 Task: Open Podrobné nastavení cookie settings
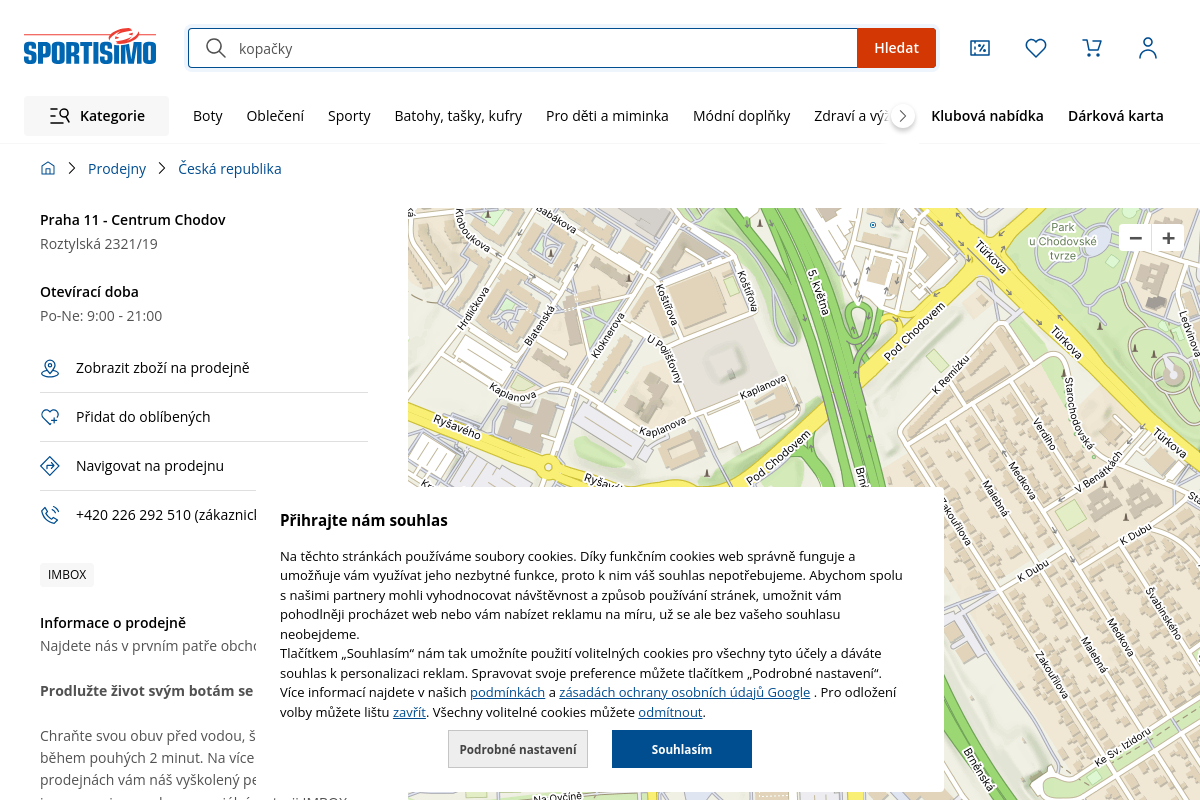click(518, 749)
